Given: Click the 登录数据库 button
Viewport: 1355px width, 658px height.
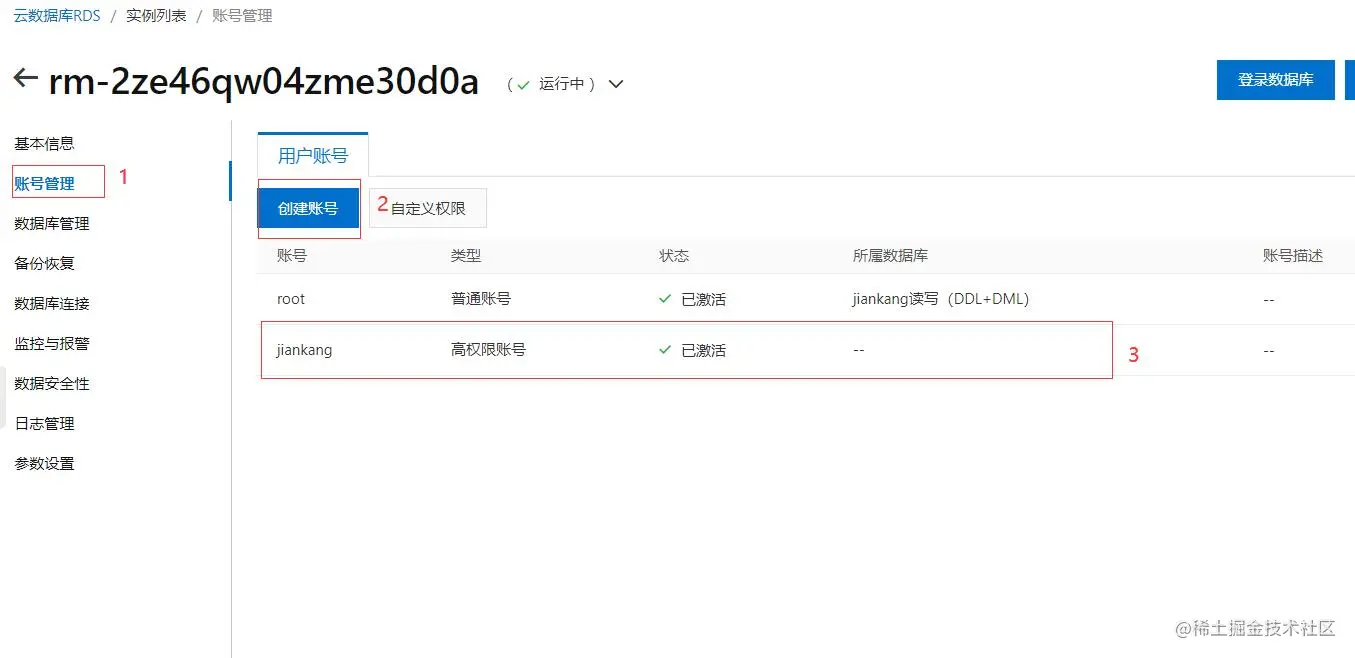Looking at the screenshot, I should (x=1275, y=80).
